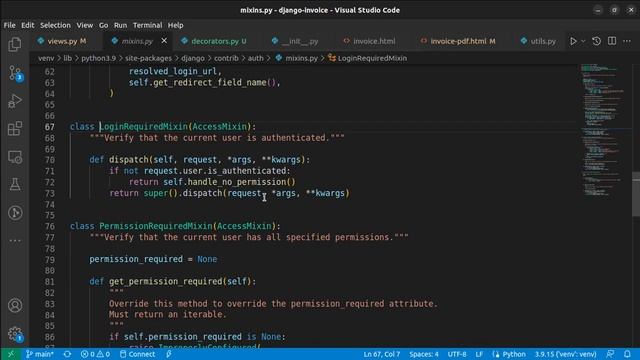Image resolution: width=640 pixels, height=360 pixels.
Task: Switch to invoice-pdf.html tab
Action: tap(459, 41)
